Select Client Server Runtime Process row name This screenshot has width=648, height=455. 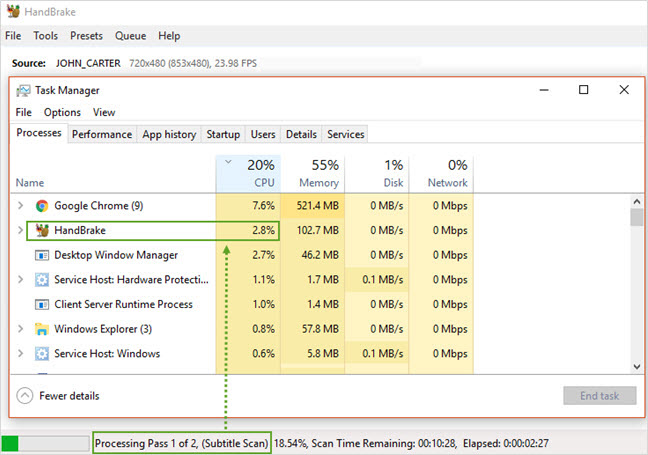coord(123,304)
